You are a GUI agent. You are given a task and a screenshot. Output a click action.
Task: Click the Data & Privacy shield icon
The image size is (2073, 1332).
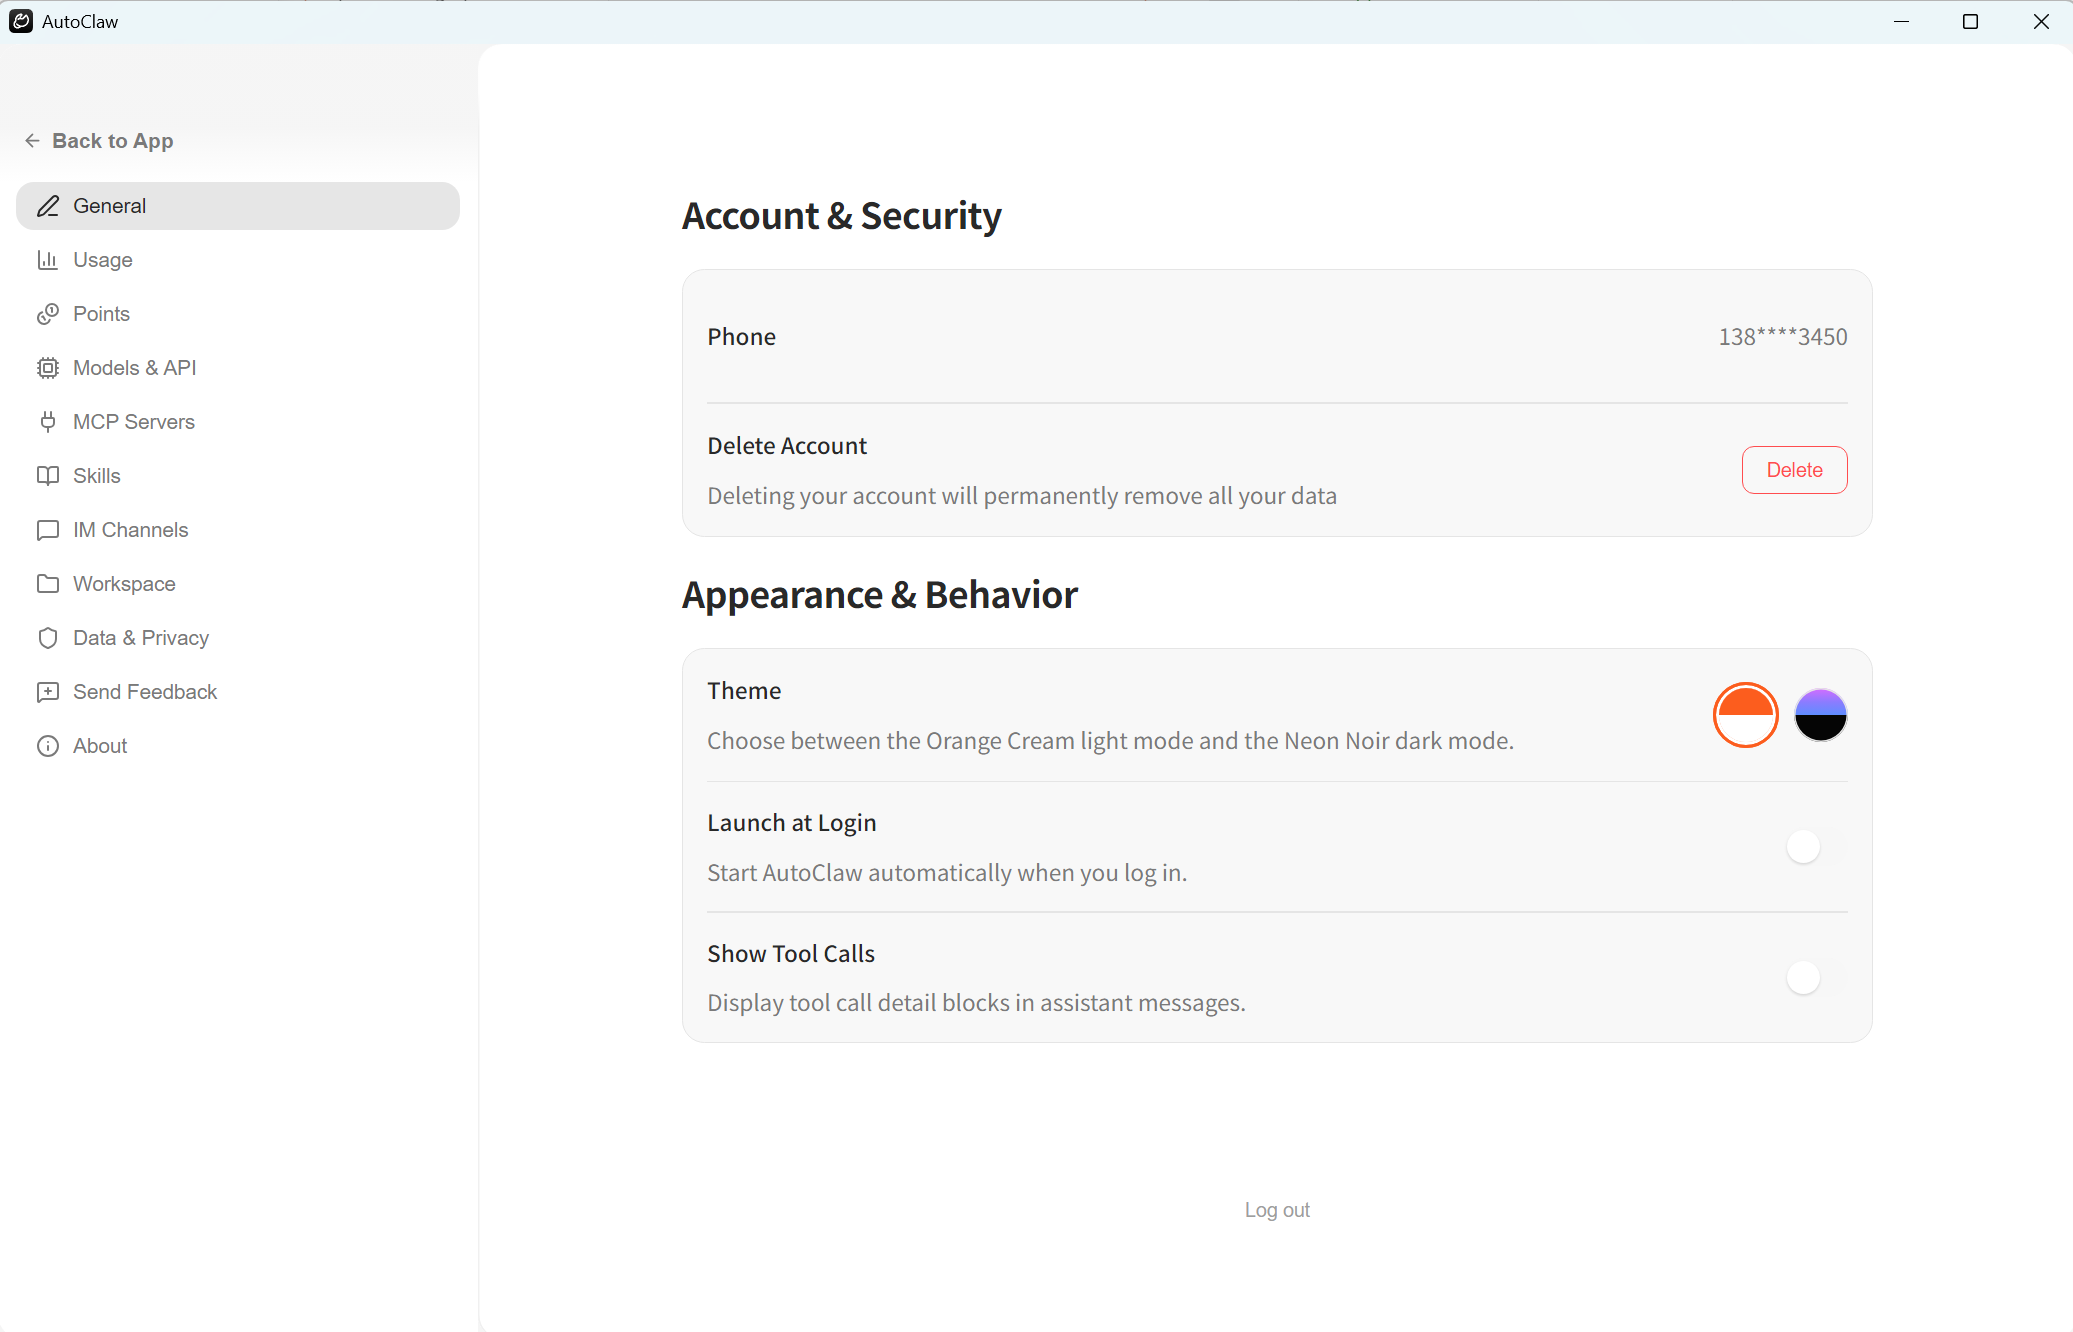[49, 637]
